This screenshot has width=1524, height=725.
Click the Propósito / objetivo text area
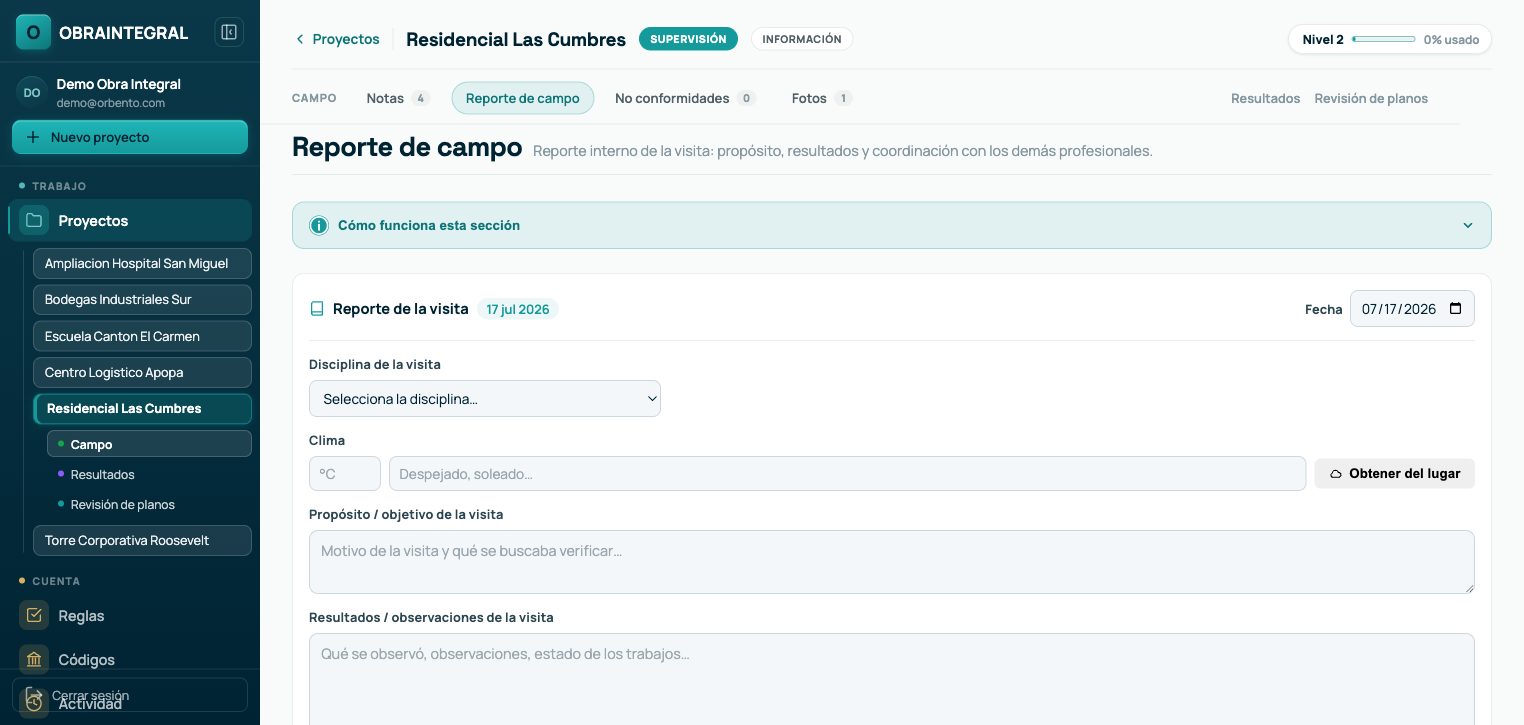tap(892, 562)
